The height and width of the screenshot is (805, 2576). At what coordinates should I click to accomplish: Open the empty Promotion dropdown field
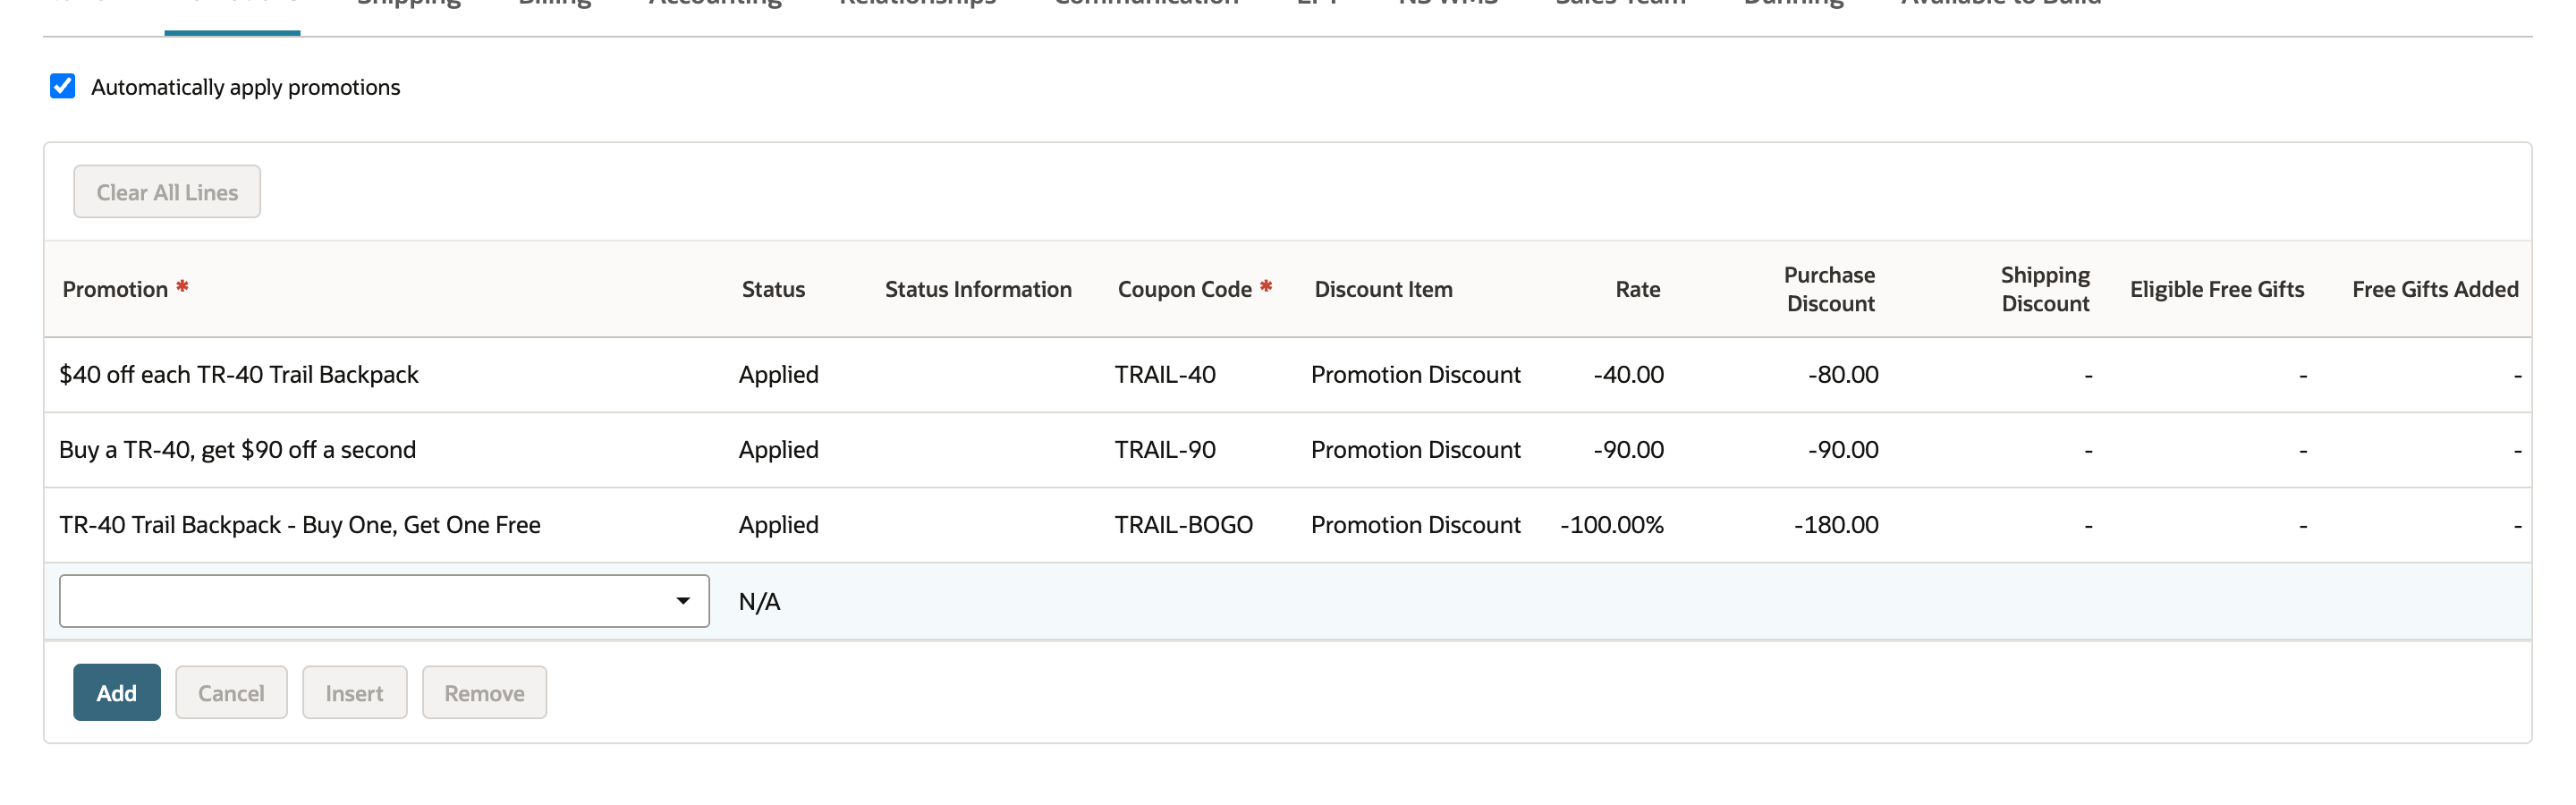384,601
